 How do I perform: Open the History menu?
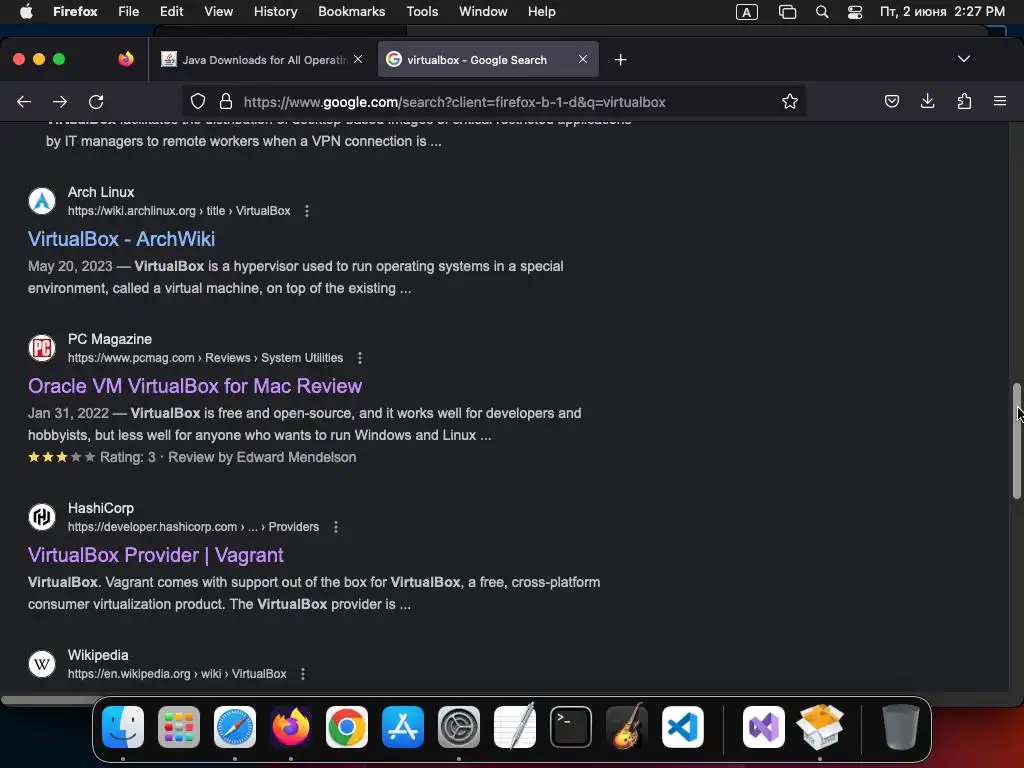275,12
